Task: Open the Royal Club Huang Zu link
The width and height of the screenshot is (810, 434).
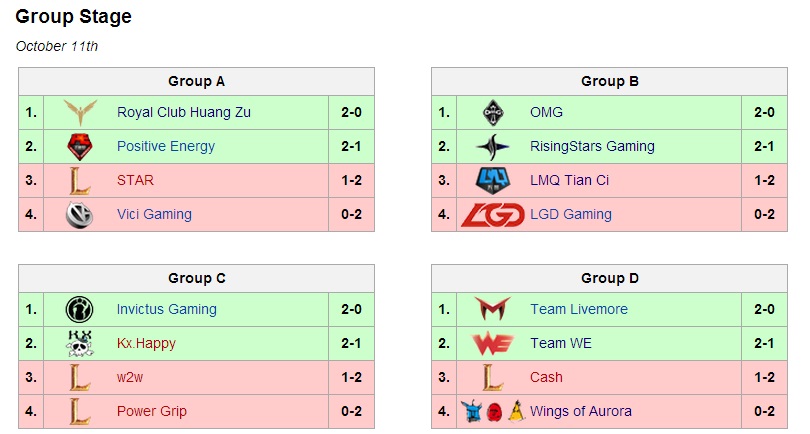Action: 183,112
